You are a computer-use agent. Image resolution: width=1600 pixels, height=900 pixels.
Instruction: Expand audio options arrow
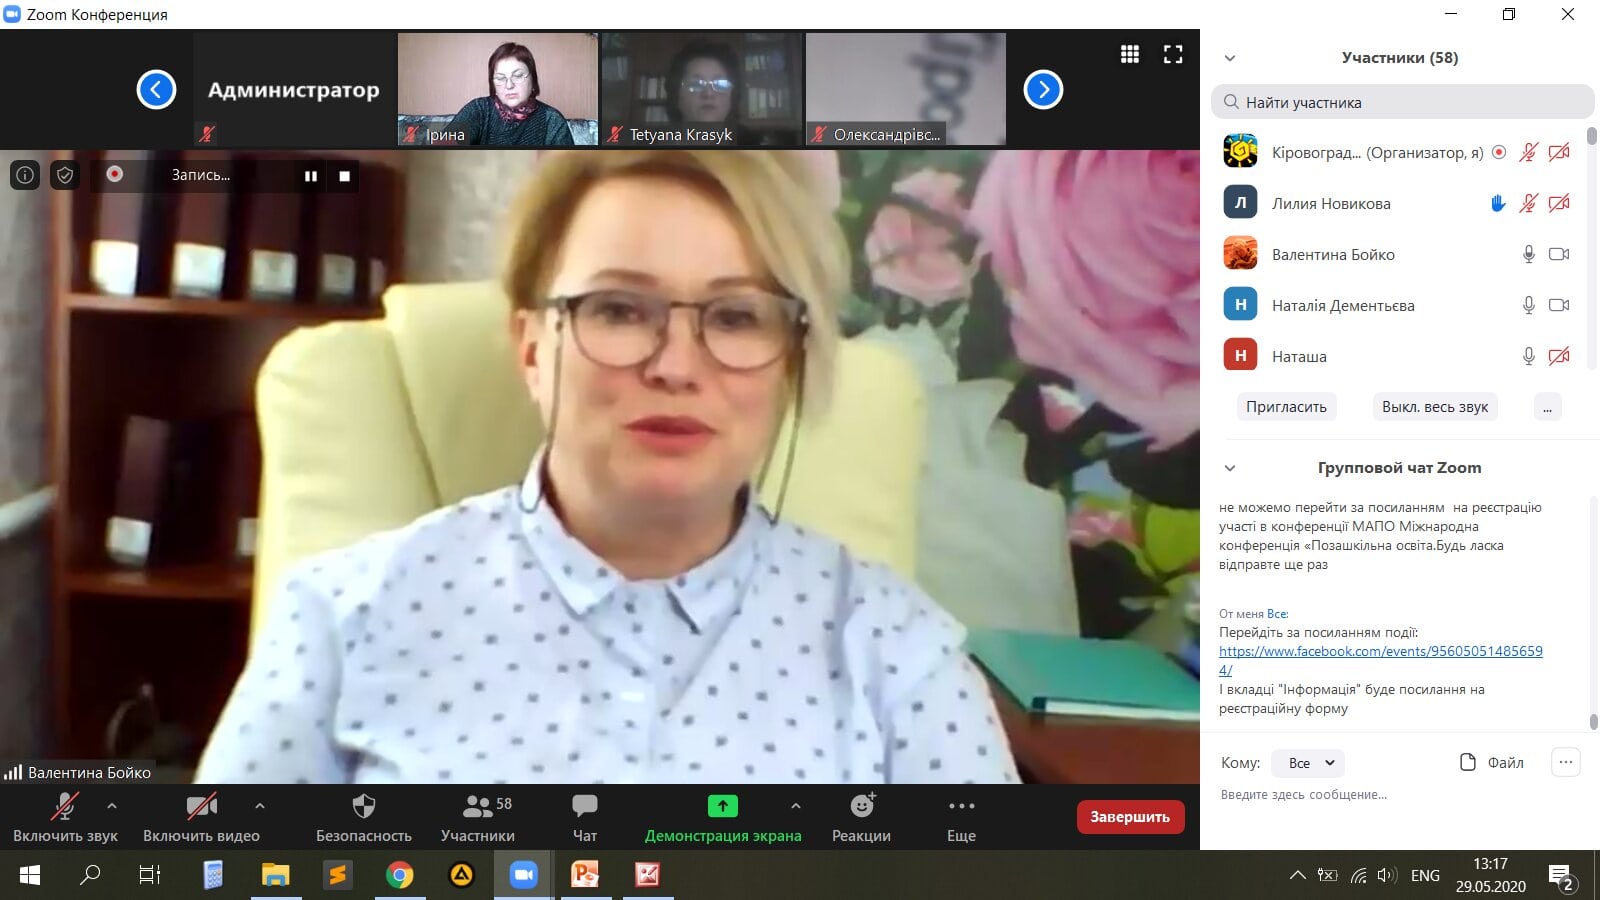coord(112,805)
